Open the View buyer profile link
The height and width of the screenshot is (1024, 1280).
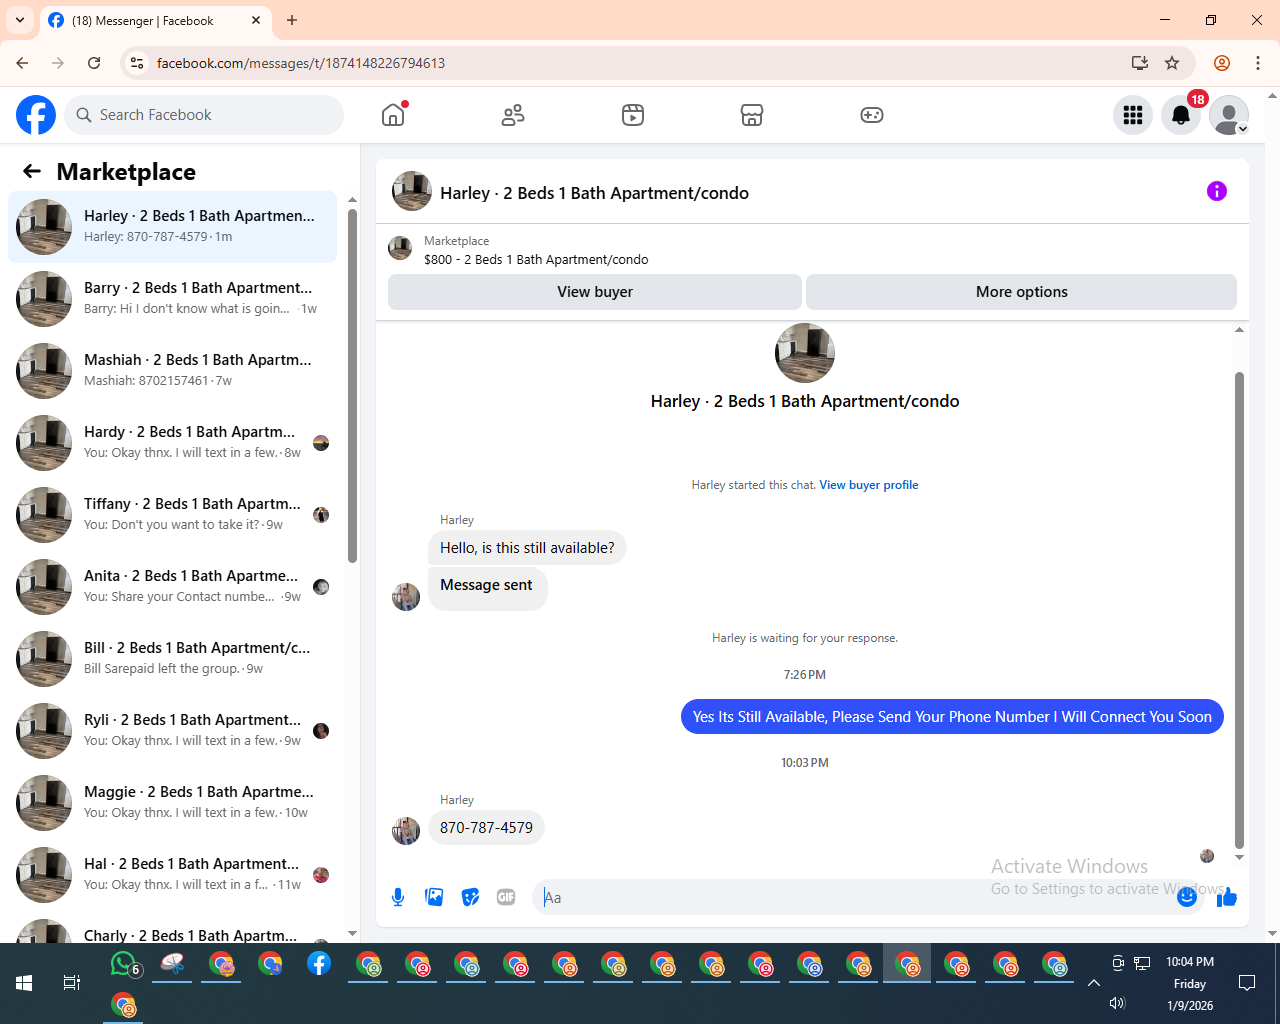click(x=869, y=485)
